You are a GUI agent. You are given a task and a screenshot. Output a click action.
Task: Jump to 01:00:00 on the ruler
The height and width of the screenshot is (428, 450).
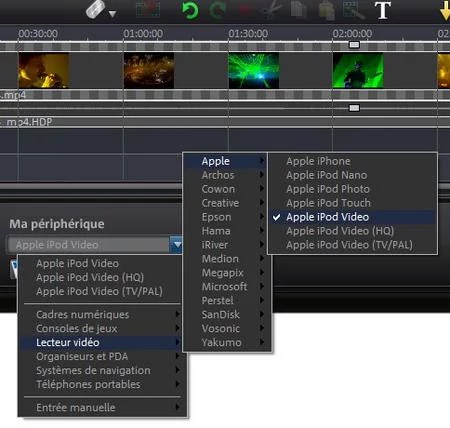point(143,33)
